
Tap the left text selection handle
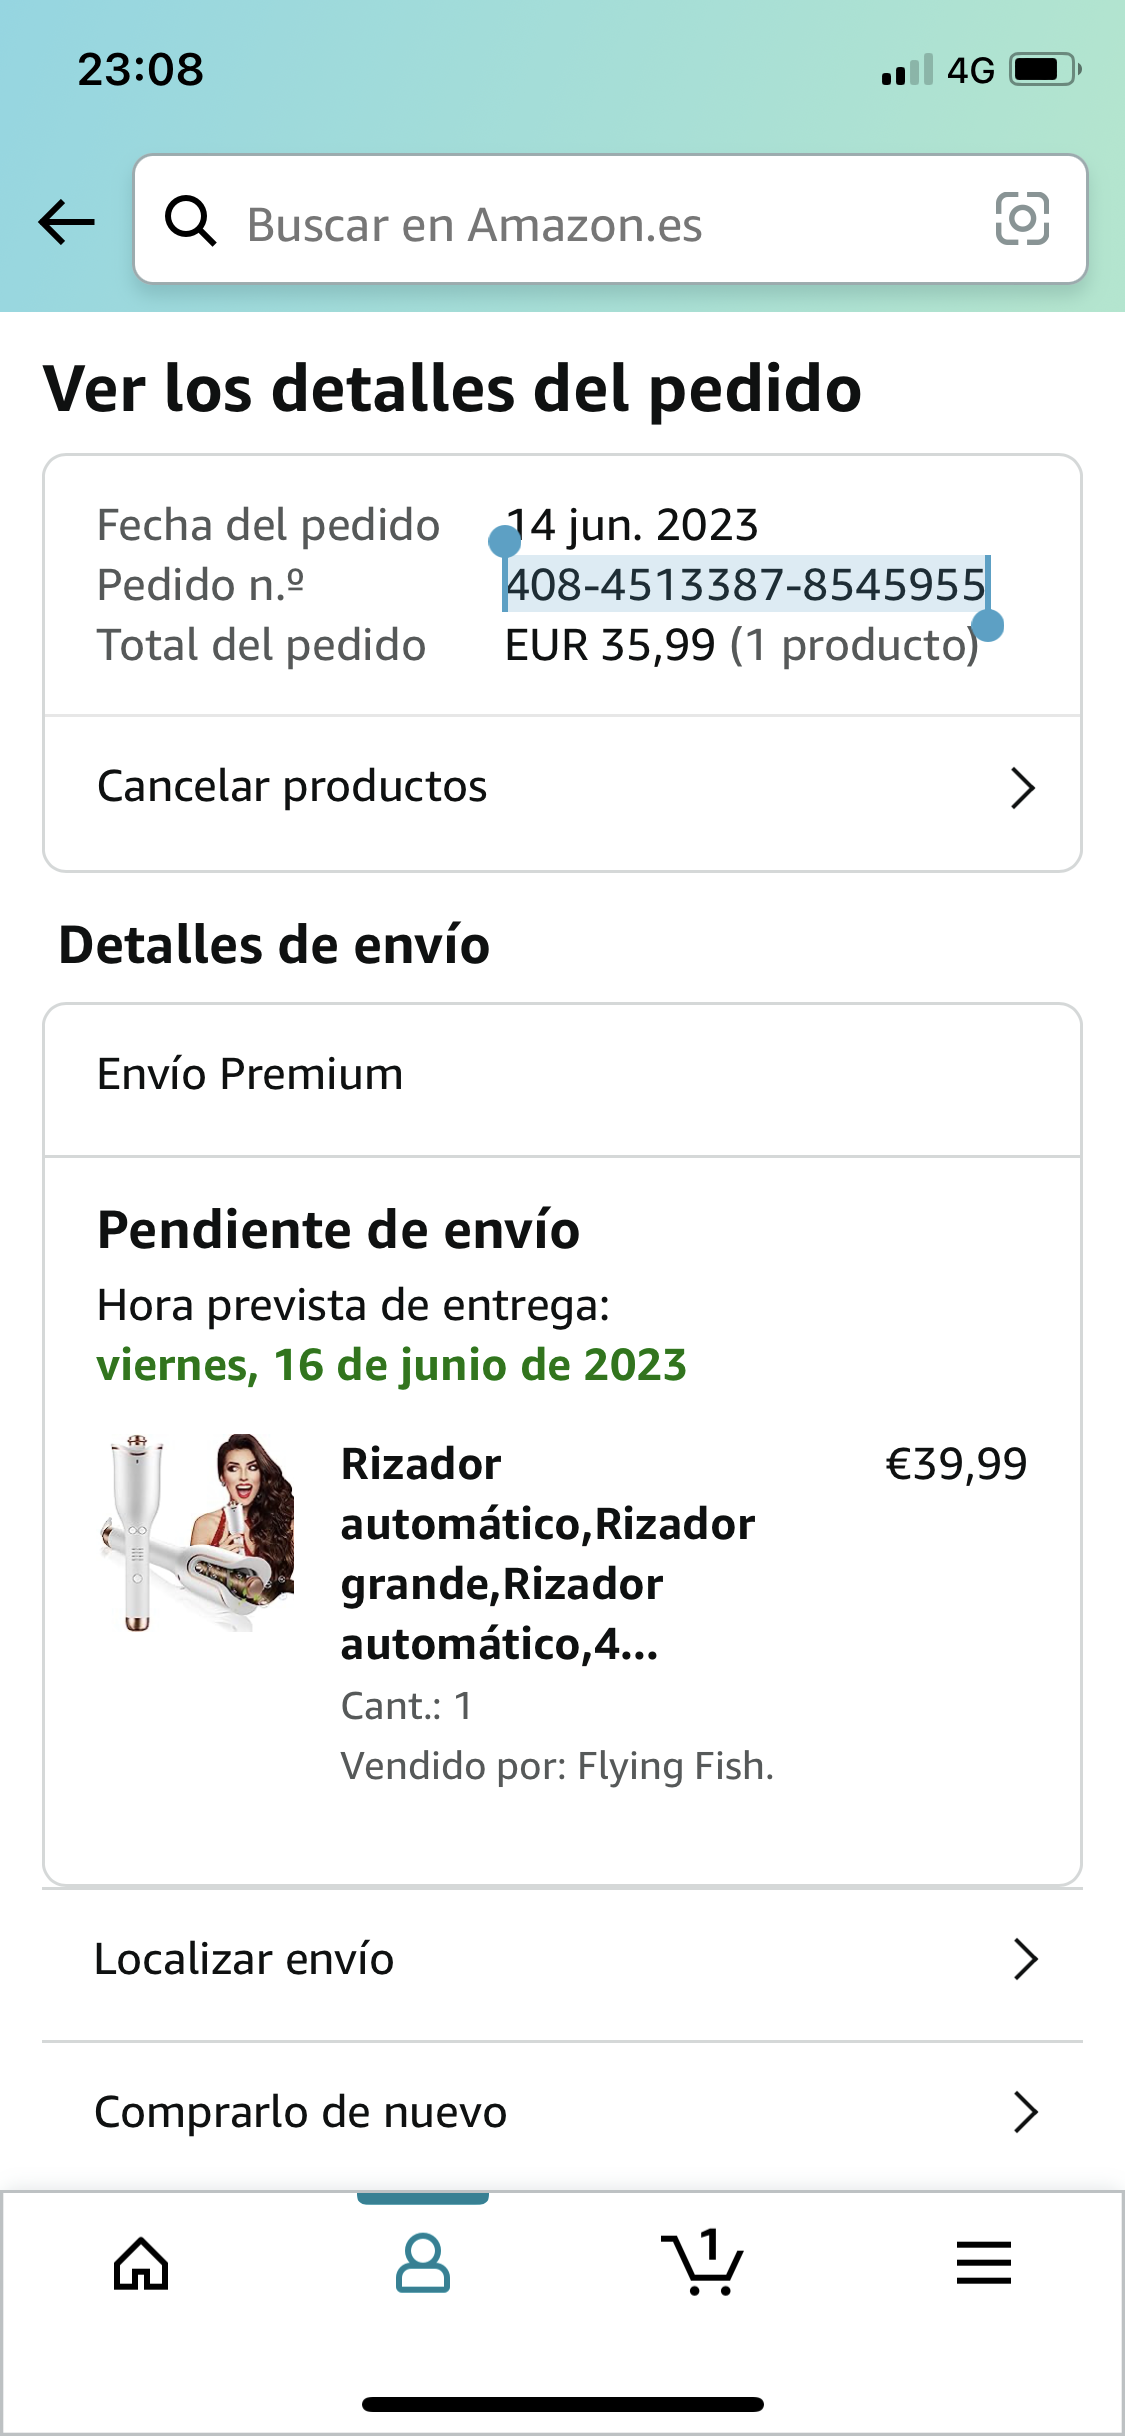(x=504, y=541)
